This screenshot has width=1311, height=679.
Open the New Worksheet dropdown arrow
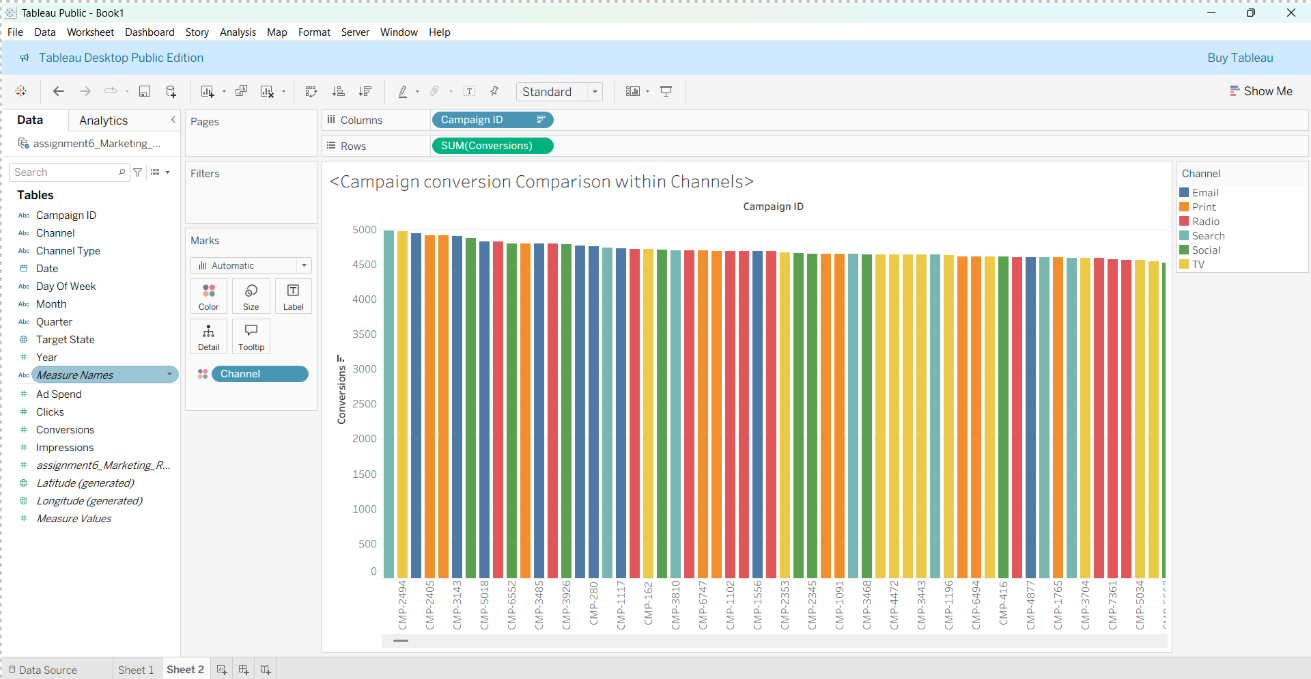pyautogui.click(x=223, y=92)
